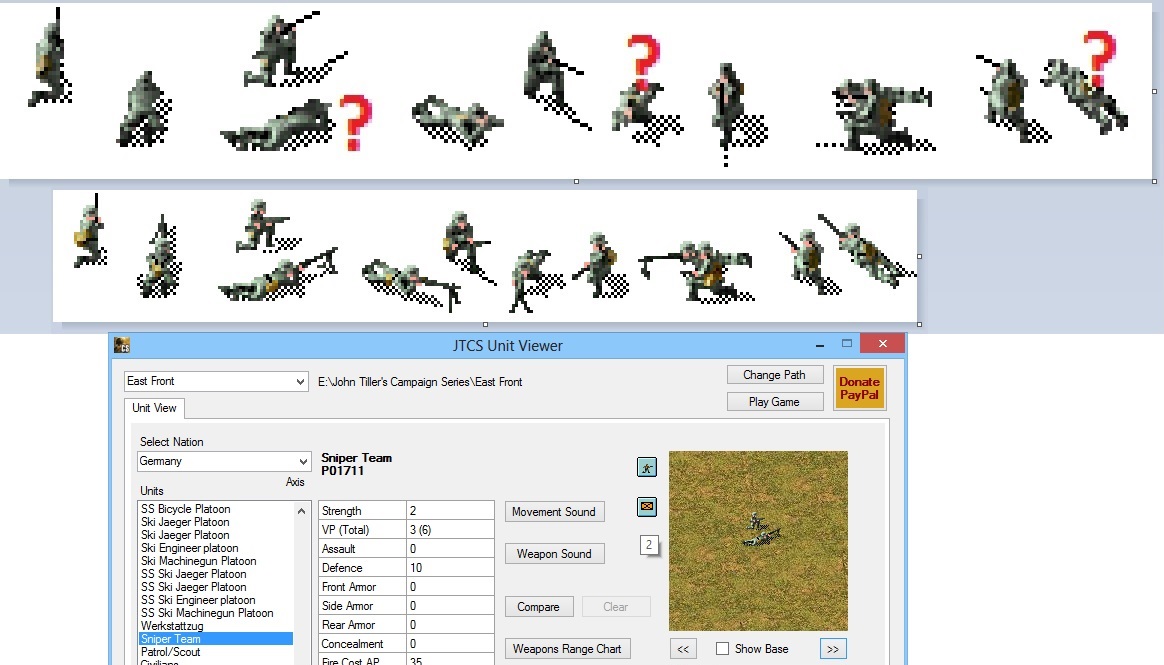
Task: Click the small box showing number 2
Action: [649, 545]
